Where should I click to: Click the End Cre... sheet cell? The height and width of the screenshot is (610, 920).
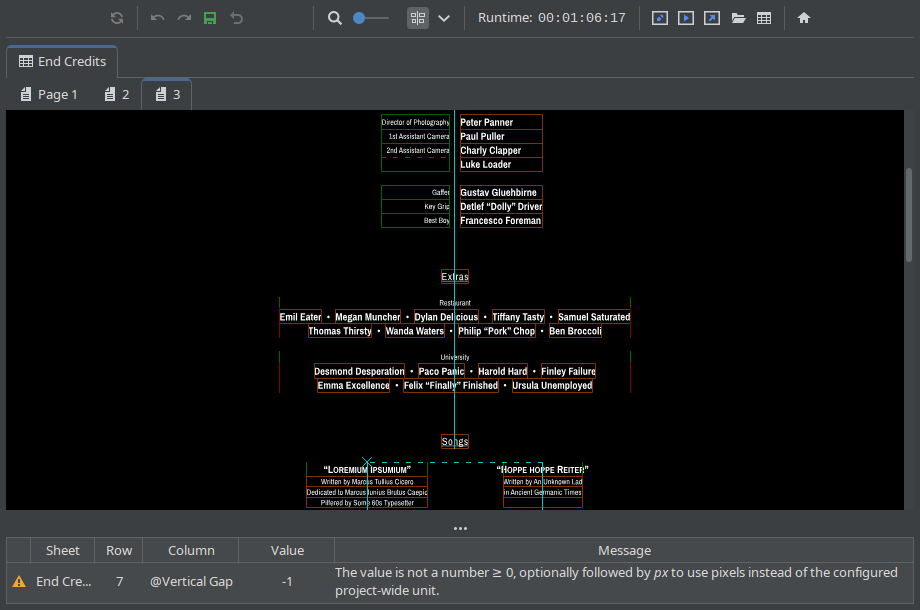click(63, 582)
